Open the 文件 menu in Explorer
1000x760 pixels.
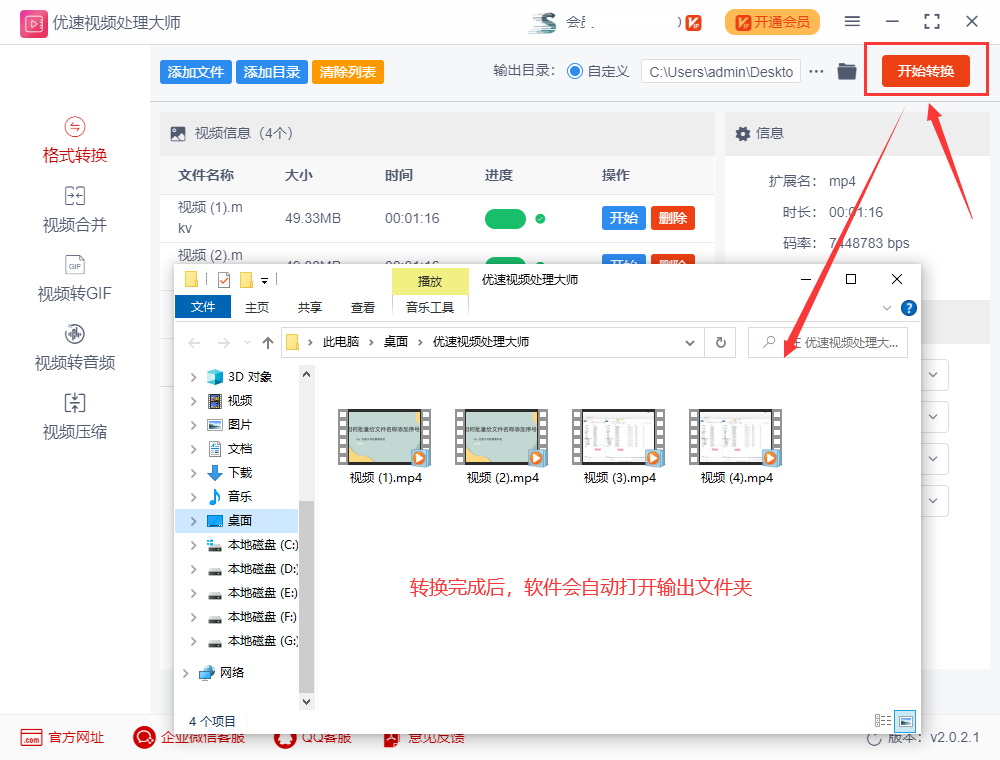(203, 307)
